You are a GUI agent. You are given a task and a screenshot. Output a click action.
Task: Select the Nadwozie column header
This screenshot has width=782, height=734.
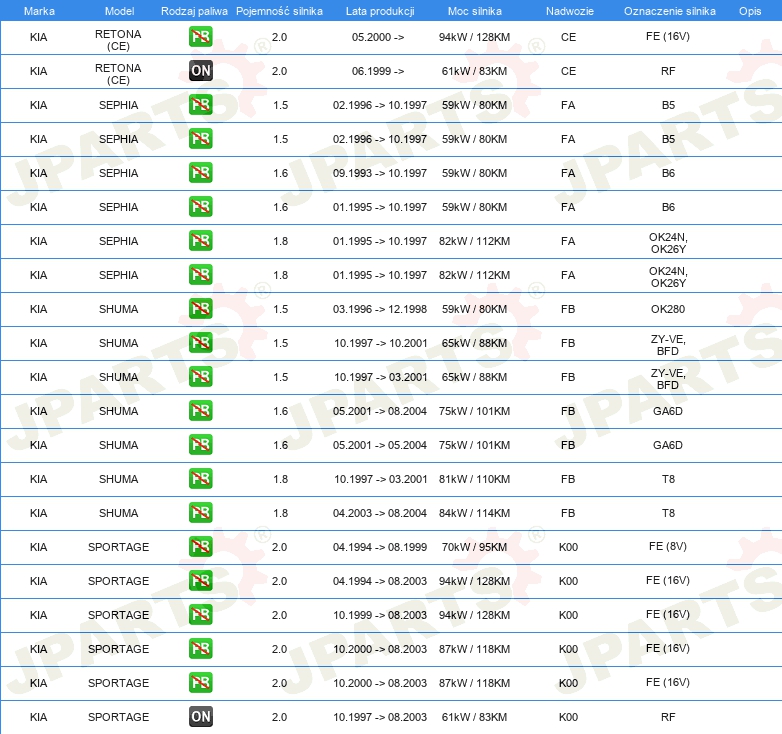(x=570, y=11)
